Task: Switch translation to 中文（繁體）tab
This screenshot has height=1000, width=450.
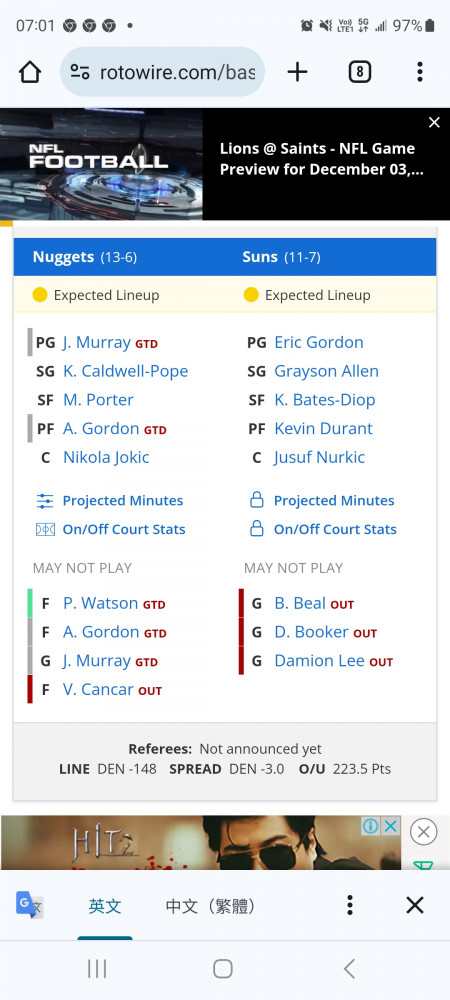Action: click(x=210, y=906)
